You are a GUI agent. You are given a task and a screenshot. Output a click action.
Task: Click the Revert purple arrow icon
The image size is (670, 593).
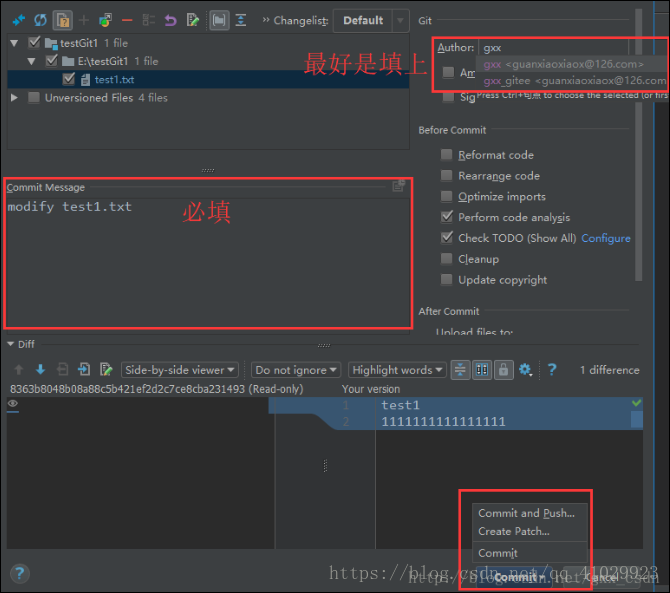[170, 20]
